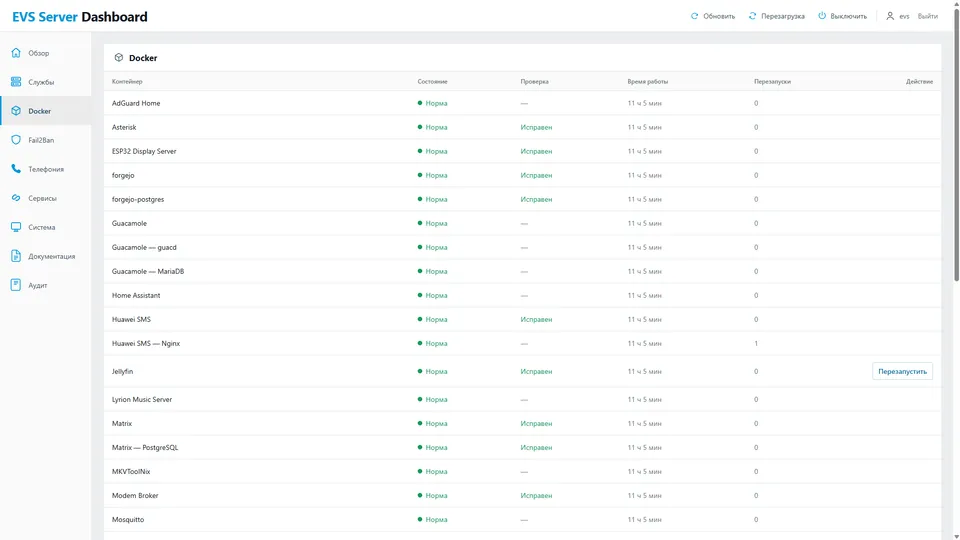Click the Исправен check for Huawei SMS
The width and height of the screenshot is (960, 540).
point(536,320)
